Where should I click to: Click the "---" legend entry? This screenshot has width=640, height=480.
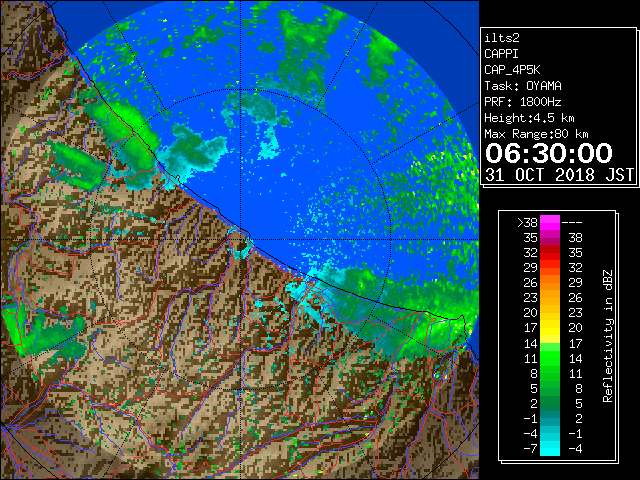(x=572, y=223)
